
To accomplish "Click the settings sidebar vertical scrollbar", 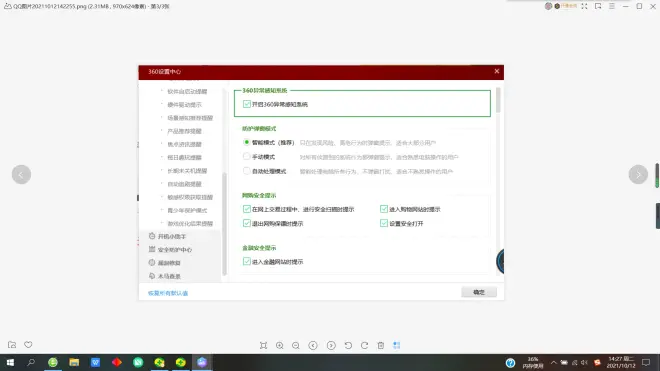I will pyautogui.click(x=224, y=224).
